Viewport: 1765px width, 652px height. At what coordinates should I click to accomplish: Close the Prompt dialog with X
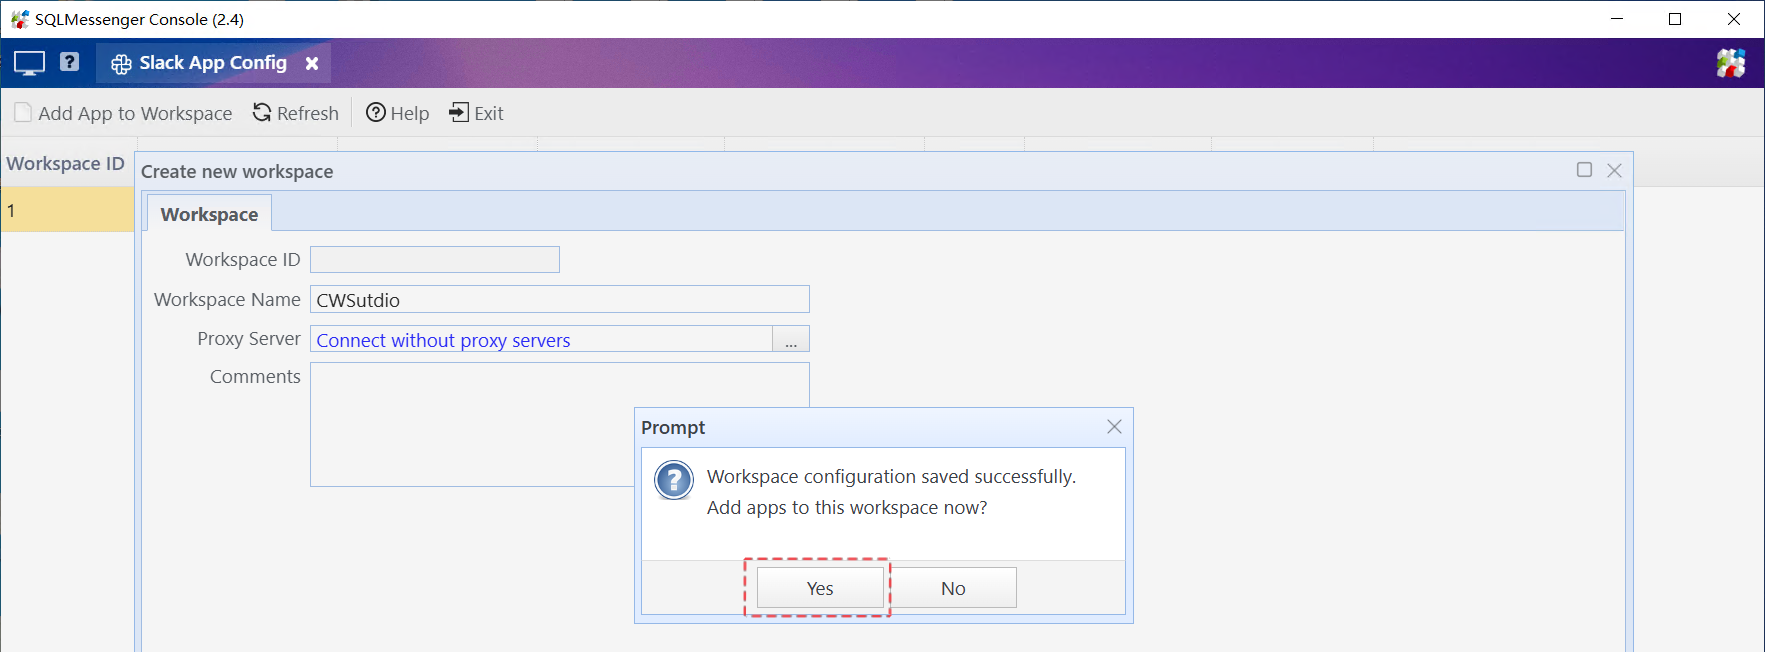pos(1114,427)
